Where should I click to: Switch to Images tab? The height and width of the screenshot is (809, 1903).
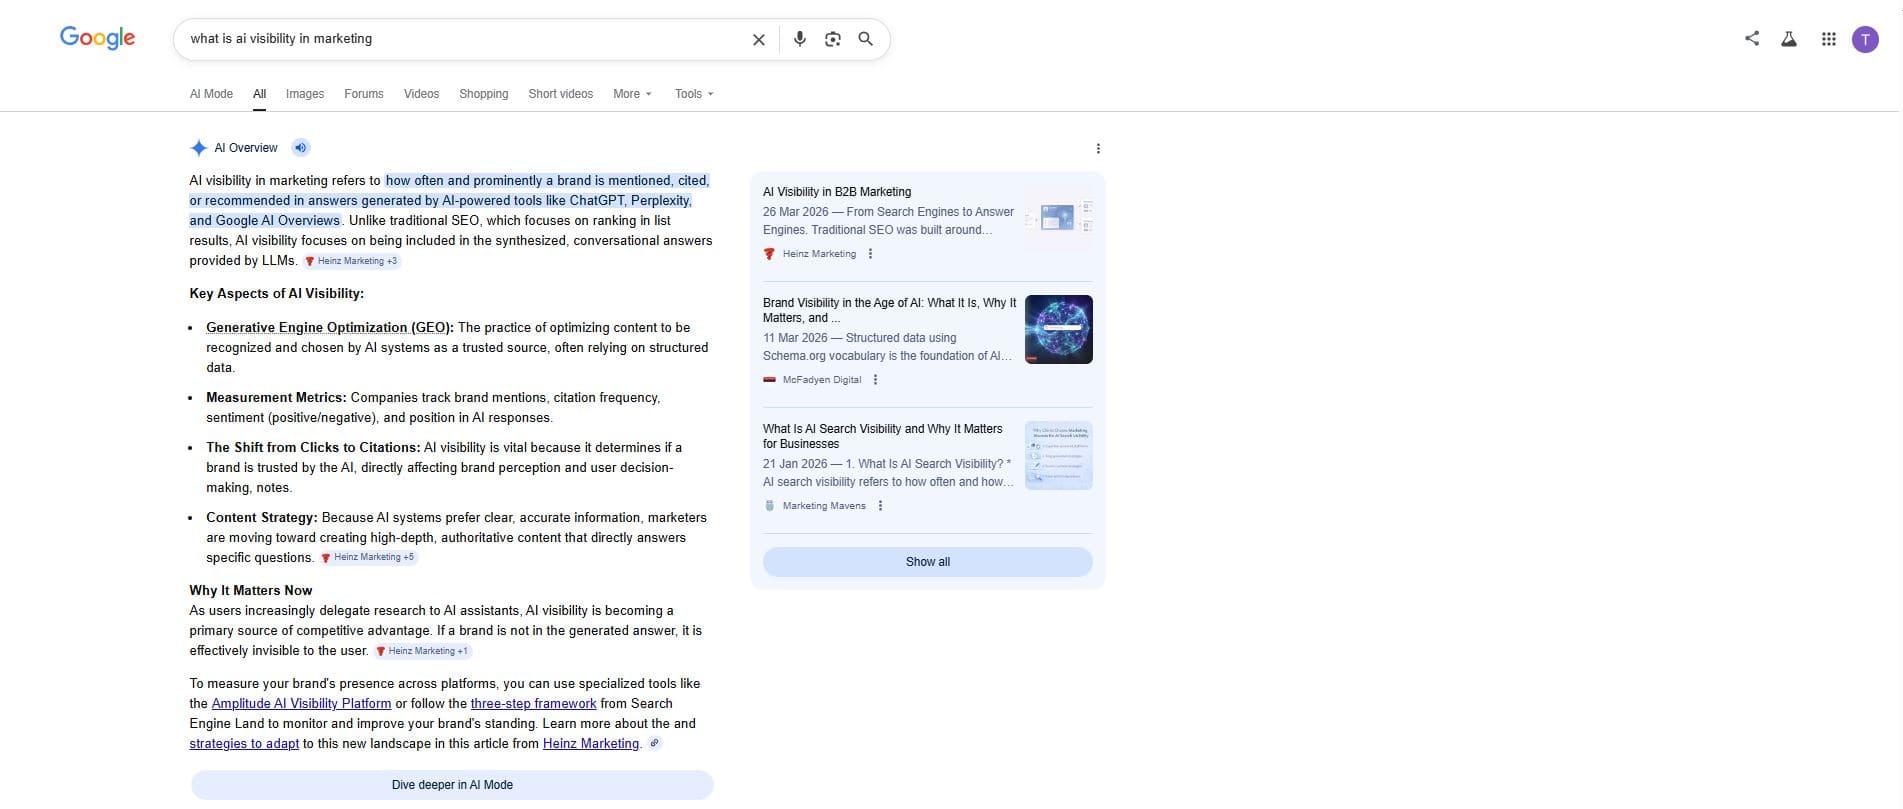click(305, 94)
